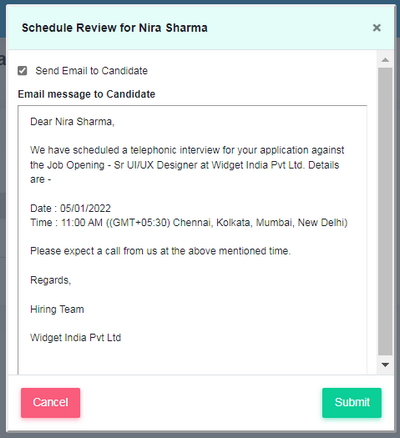Submit the scheduled review
This screenshot has width=400, height=438.
pos(352,402)
